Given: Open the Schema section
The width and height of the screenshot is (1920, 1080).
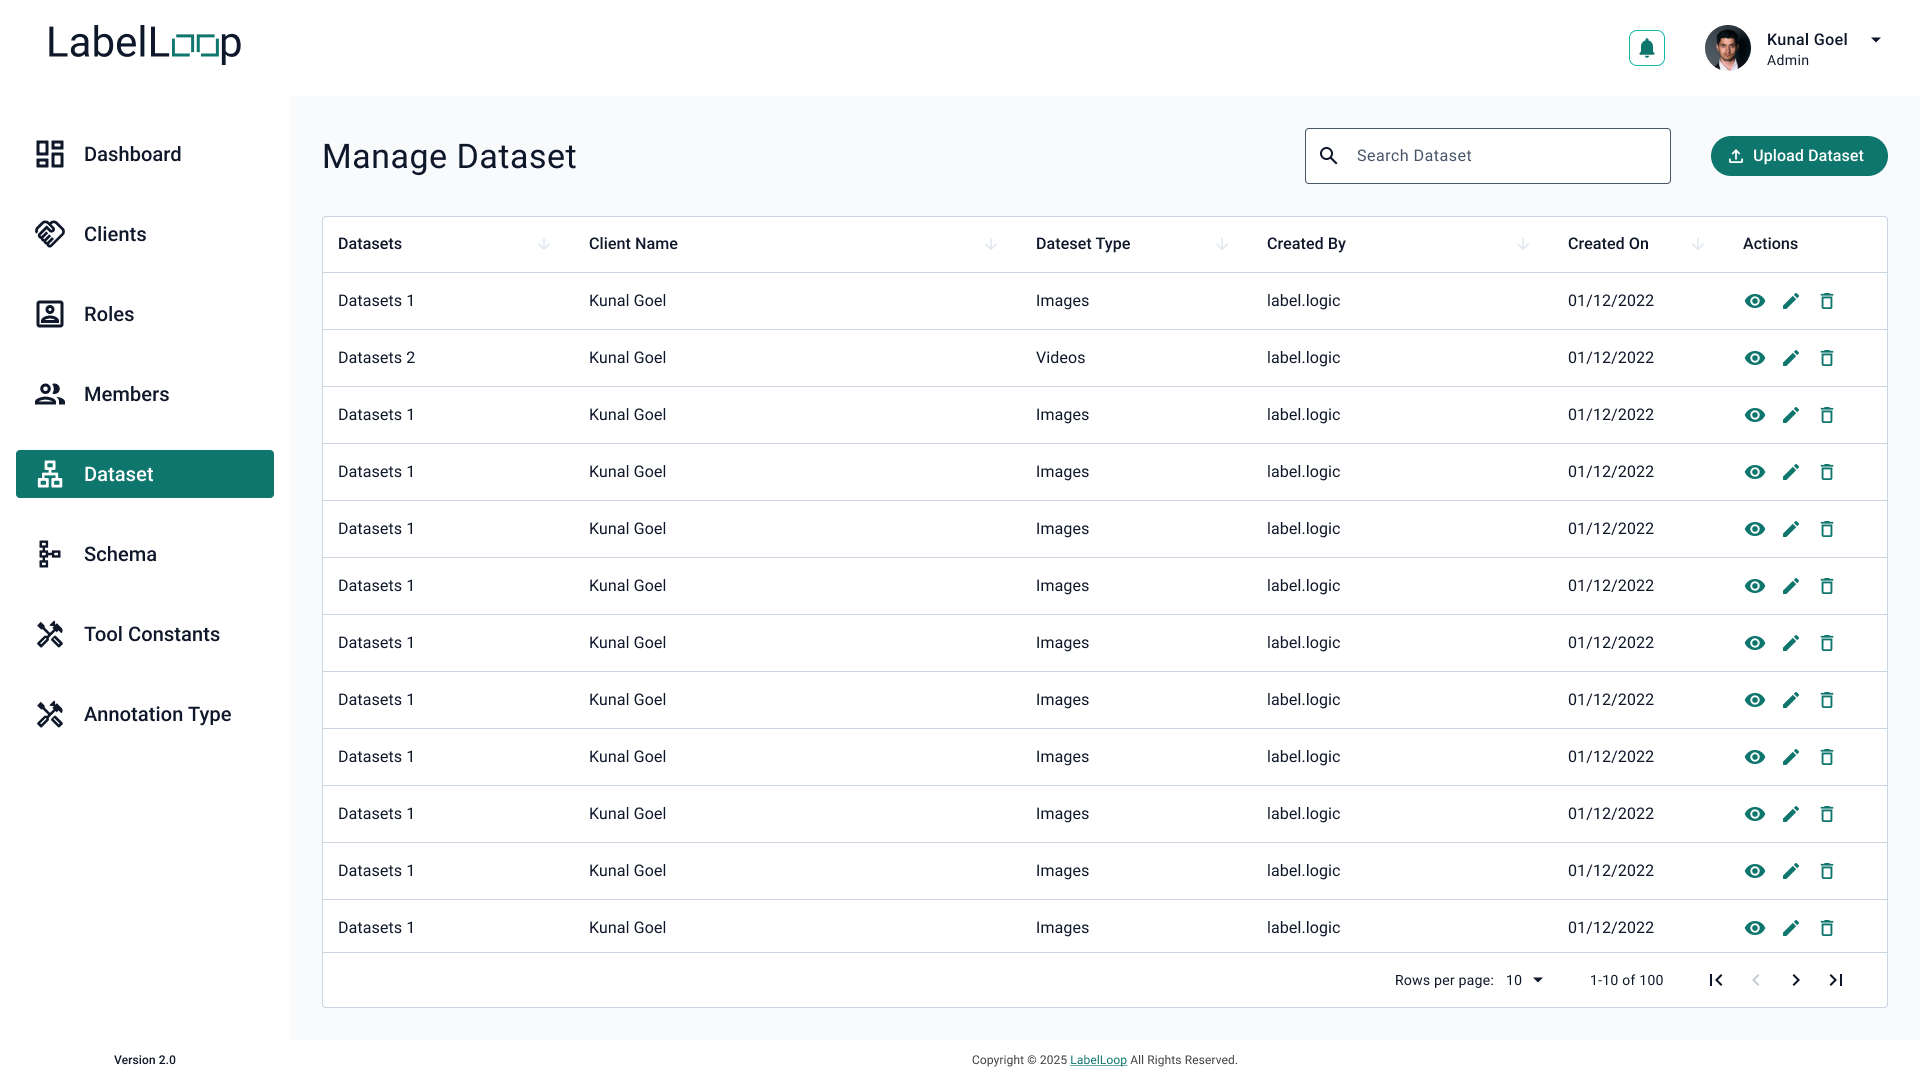Looking at the screenshot, I should pyautogui.click(x=145, y=554).
